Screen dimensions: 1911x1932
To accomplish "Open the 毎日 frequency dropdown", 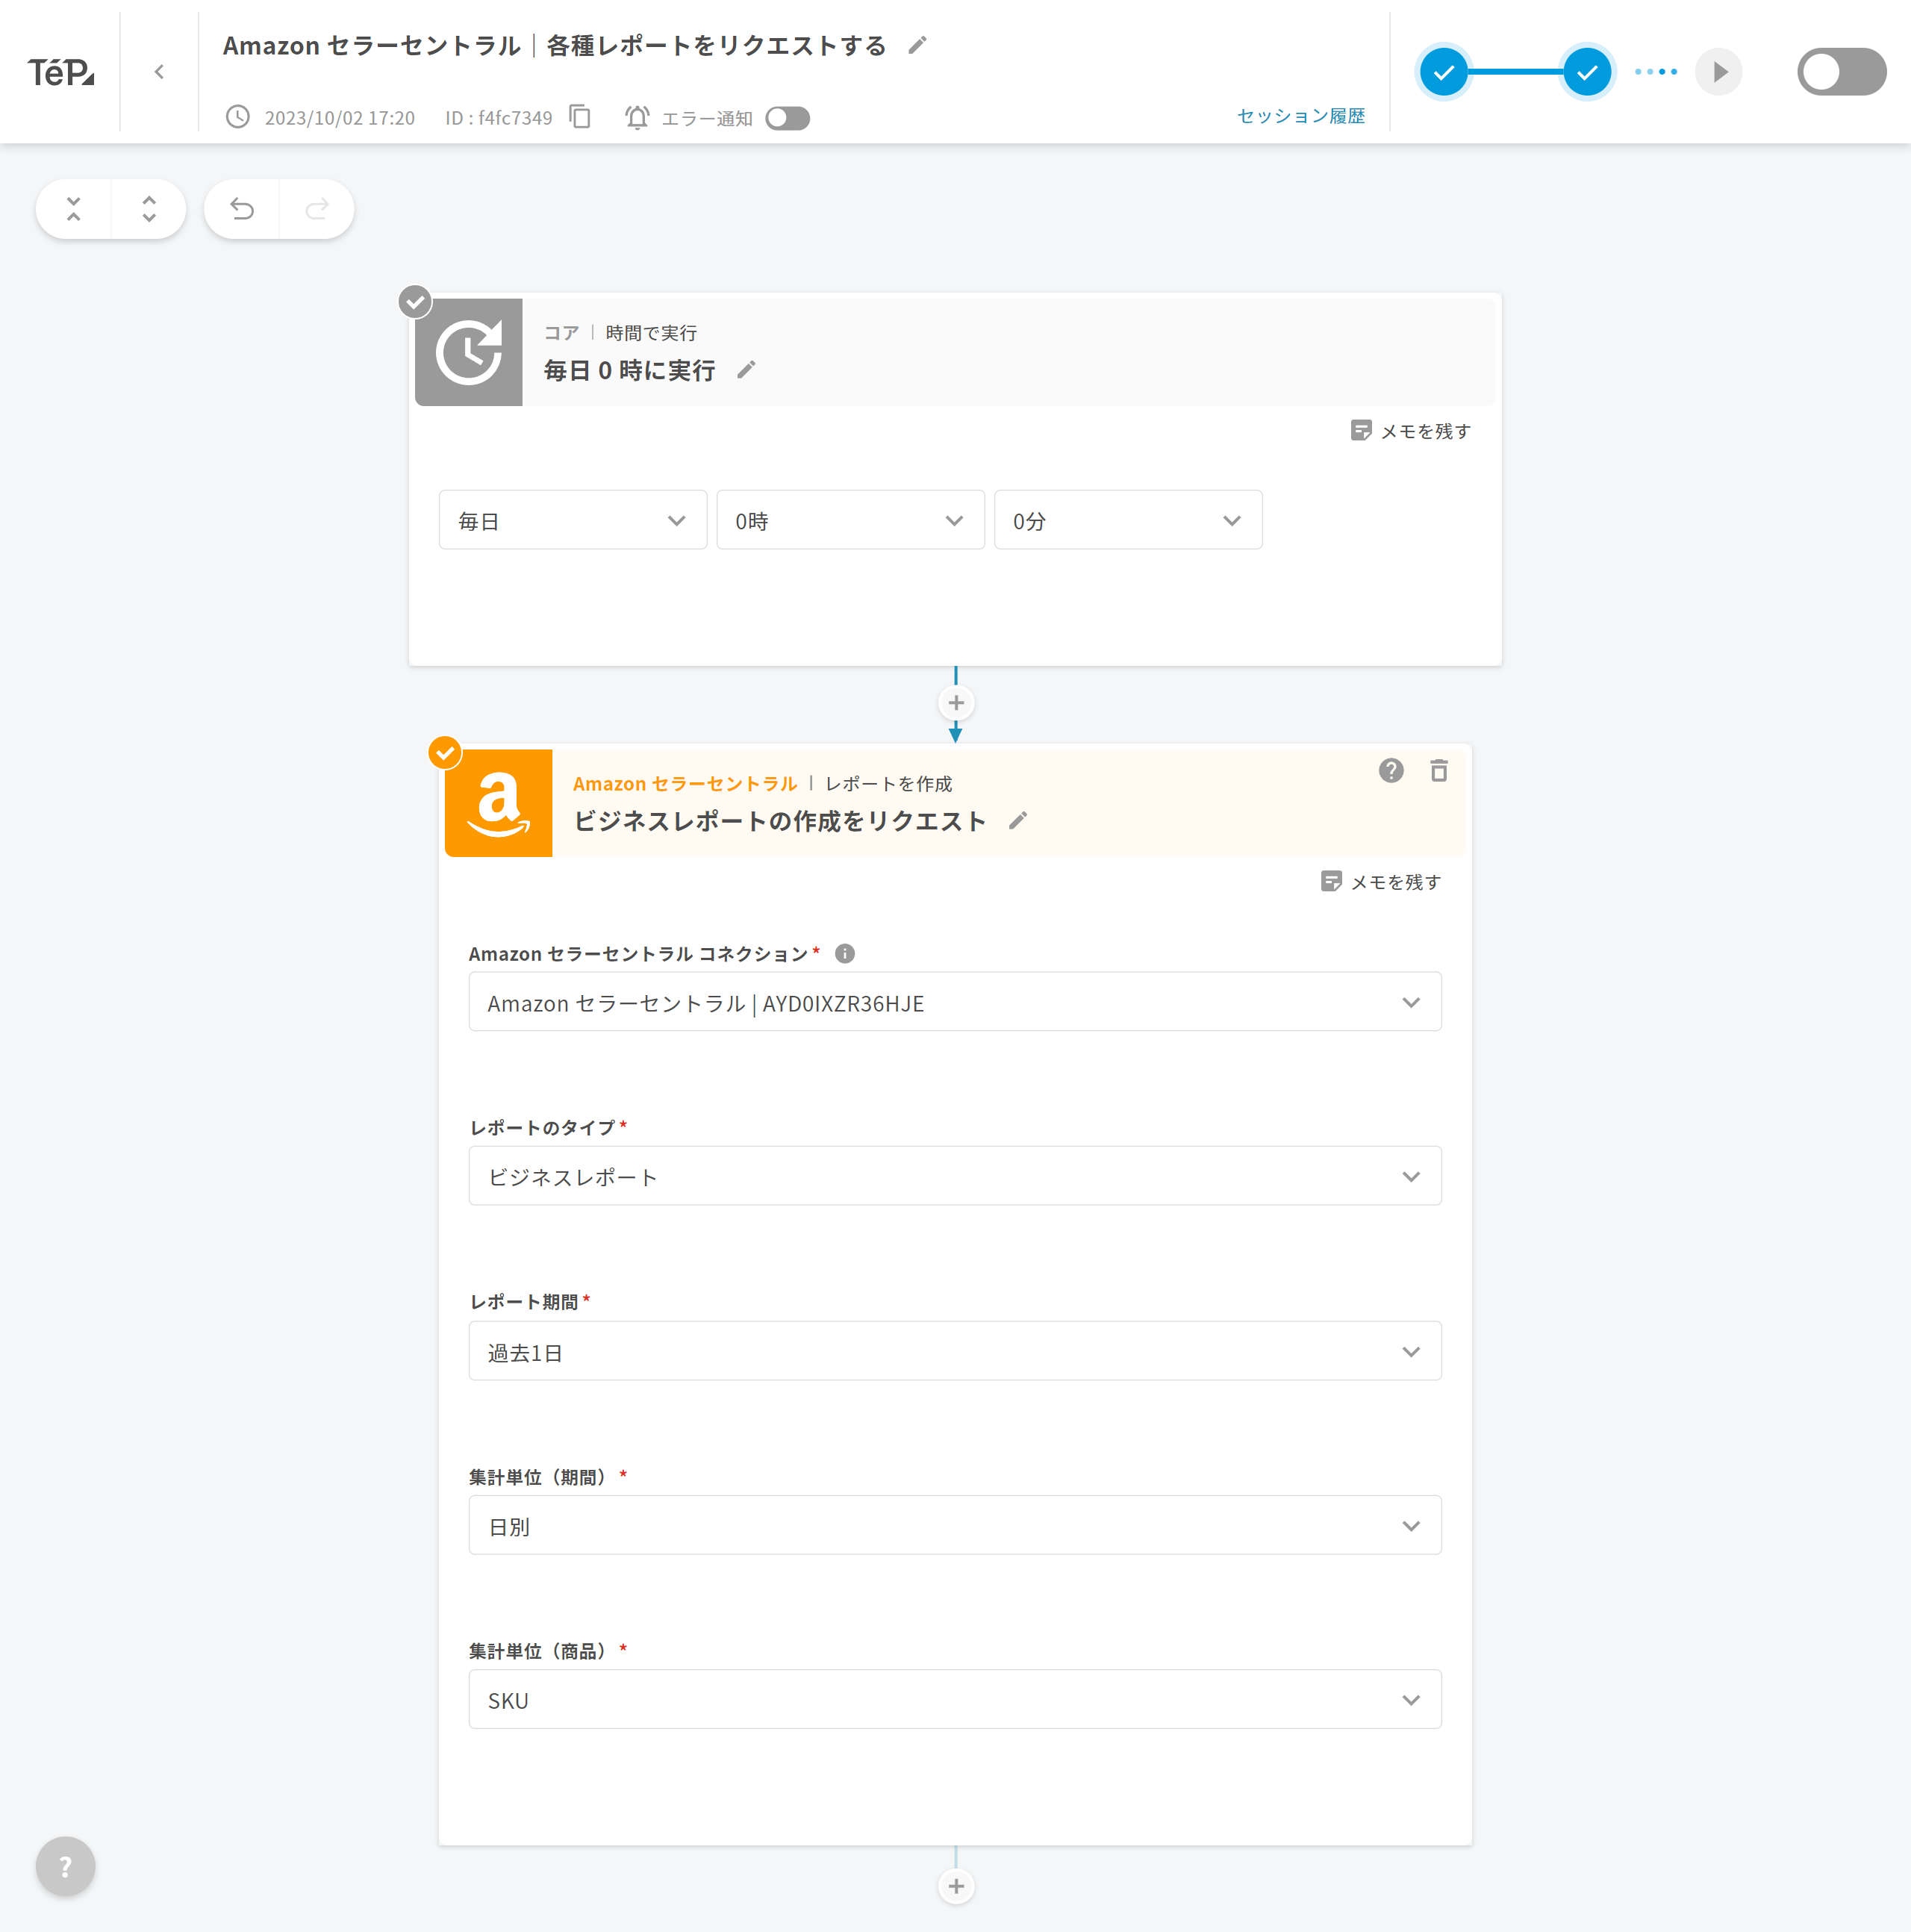I will point(572,520).
